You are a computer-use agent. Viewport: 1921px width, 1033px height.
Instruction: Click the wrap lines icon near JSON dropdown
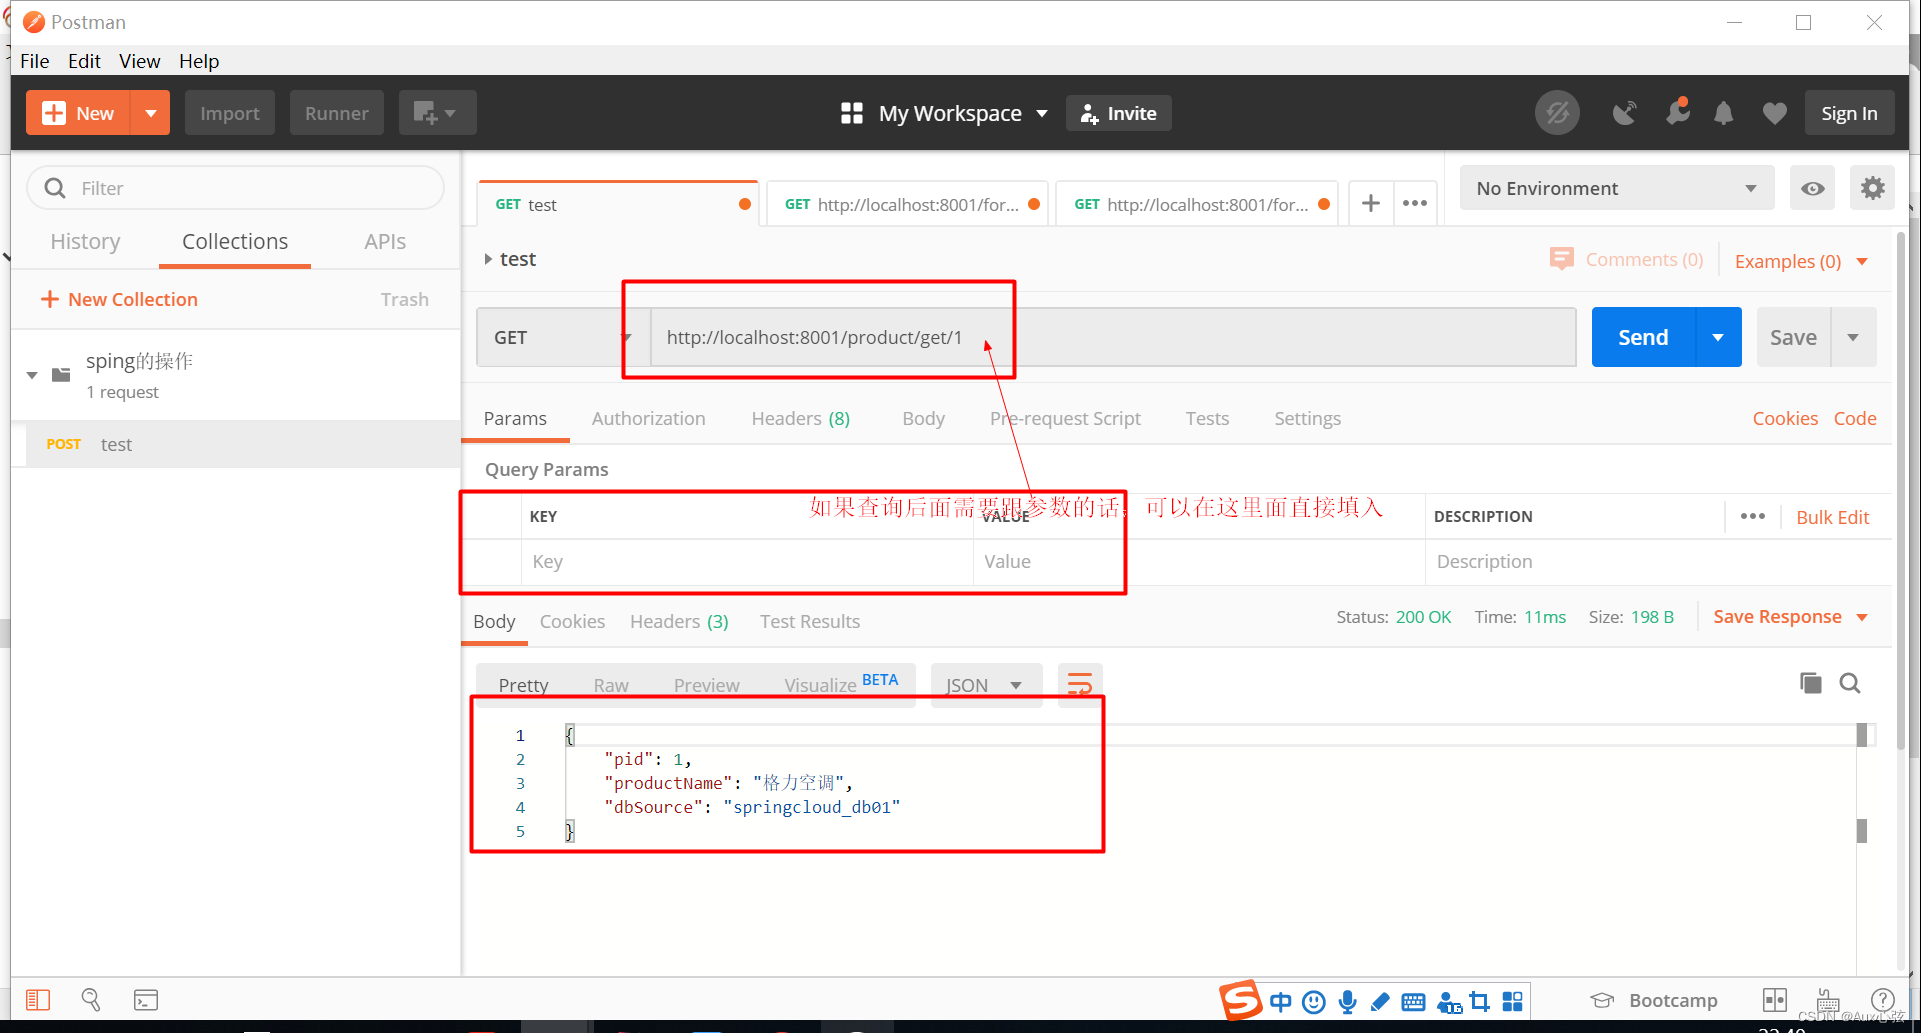(x=1079, y=684)
